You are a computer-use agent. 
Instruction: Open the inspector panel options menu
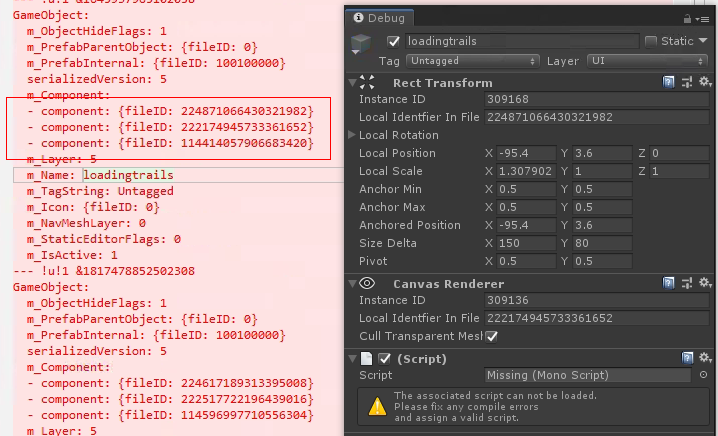tap(707, 19)
